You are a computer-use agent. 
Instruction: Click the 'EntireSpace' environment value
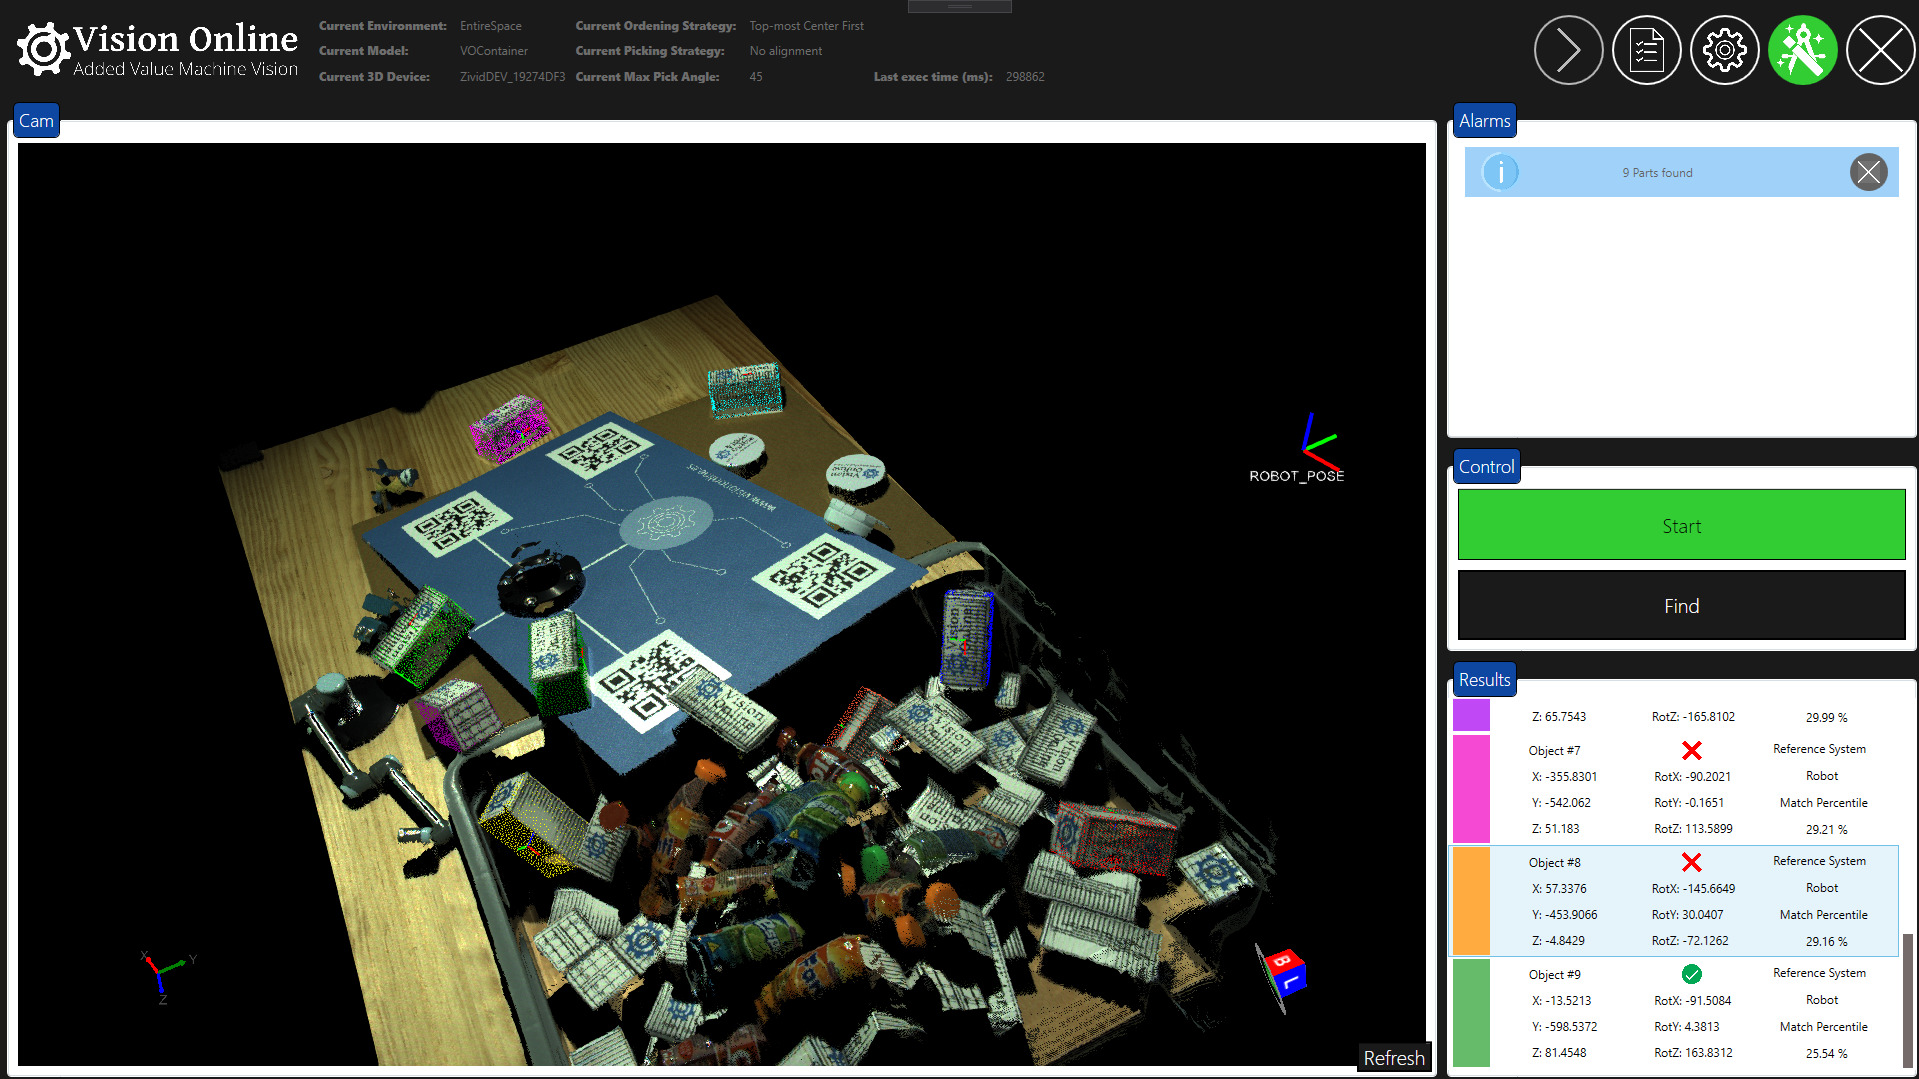490,26
